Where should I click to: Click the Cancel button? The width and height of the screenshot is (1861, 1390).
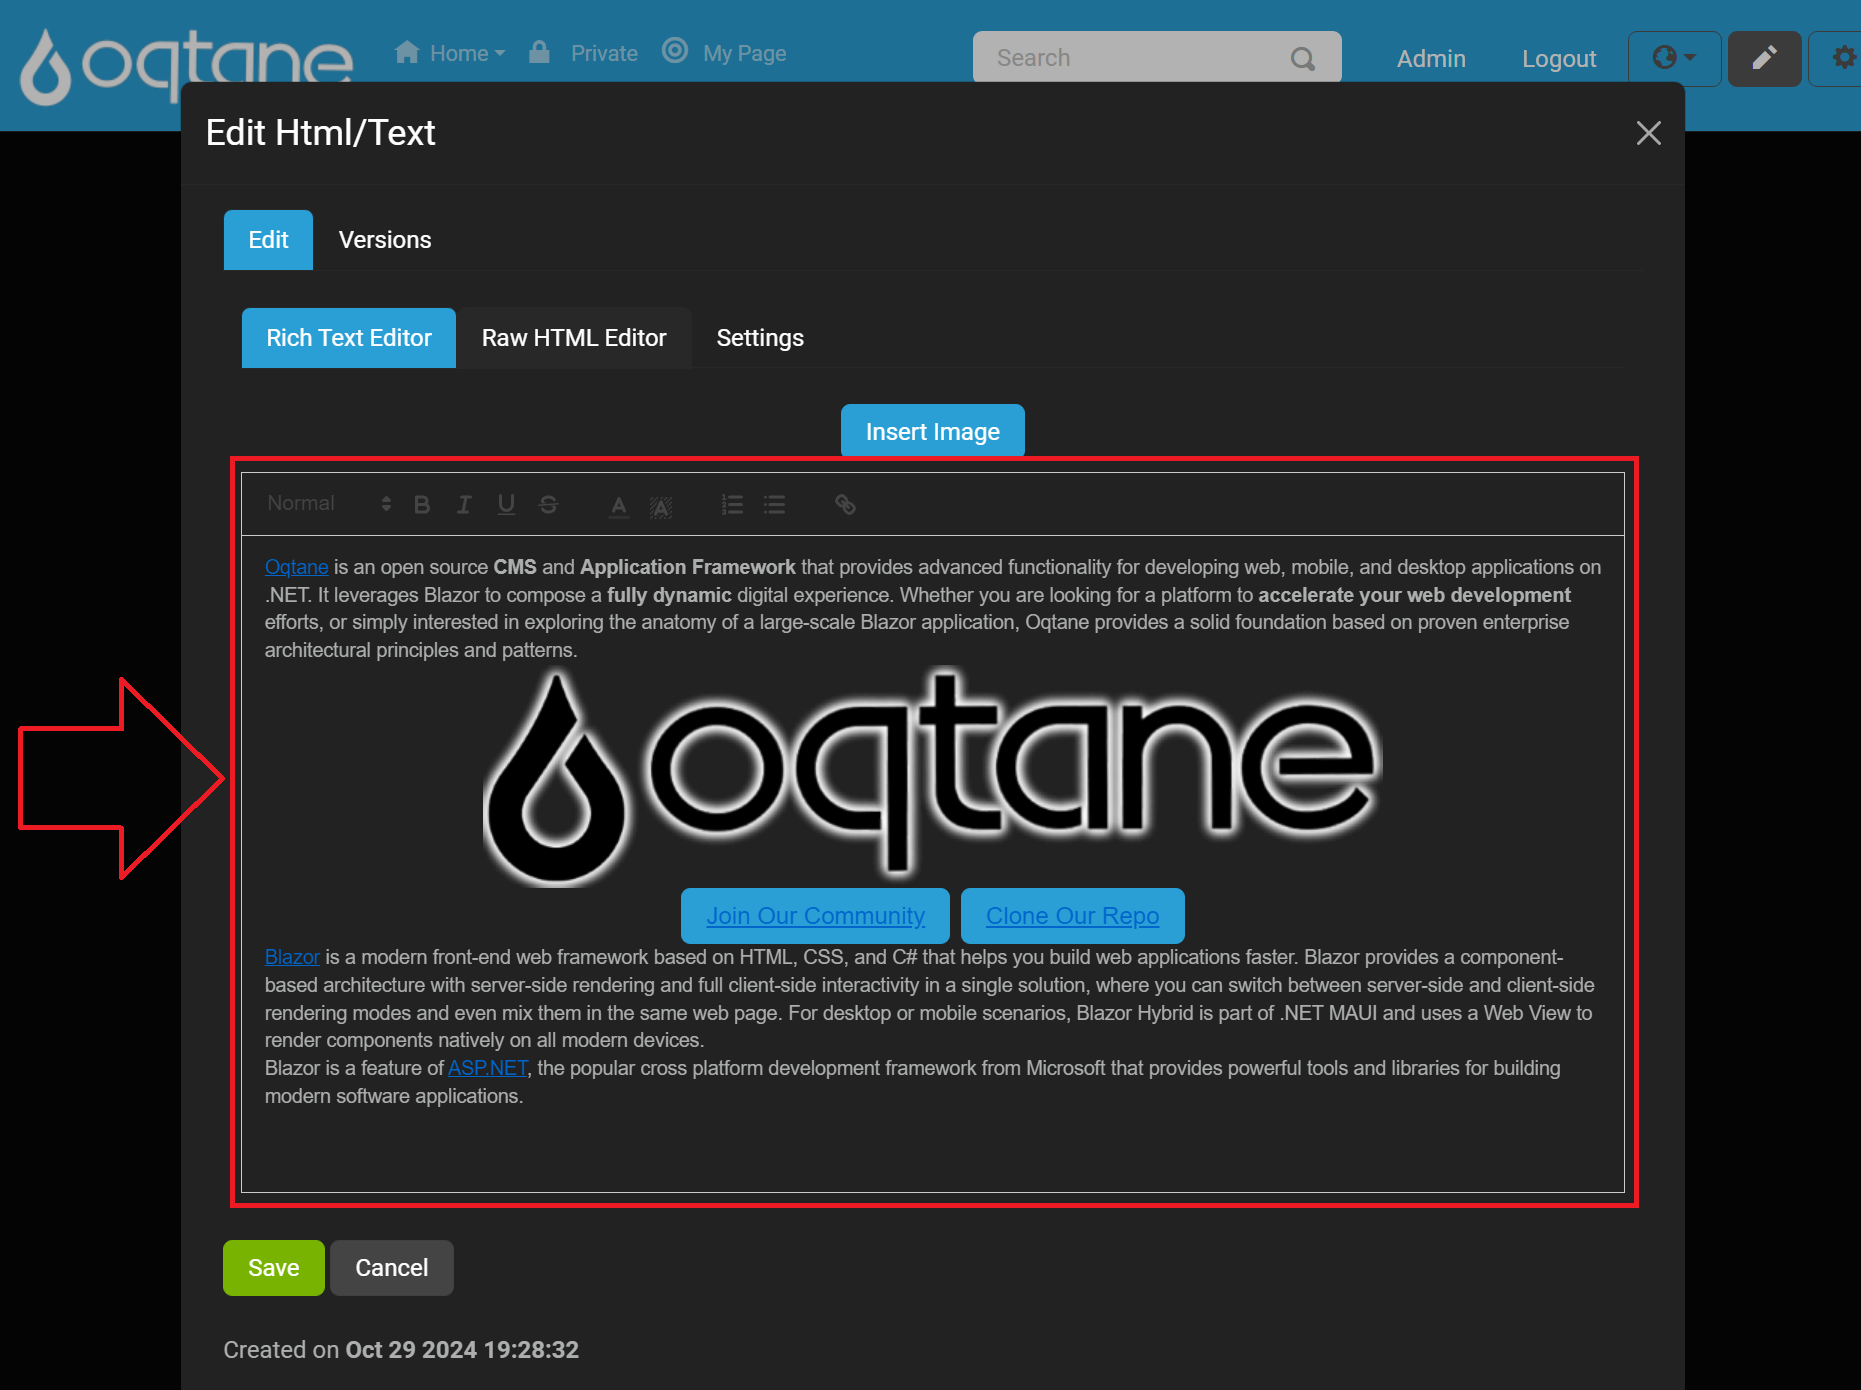(392, 1268)
